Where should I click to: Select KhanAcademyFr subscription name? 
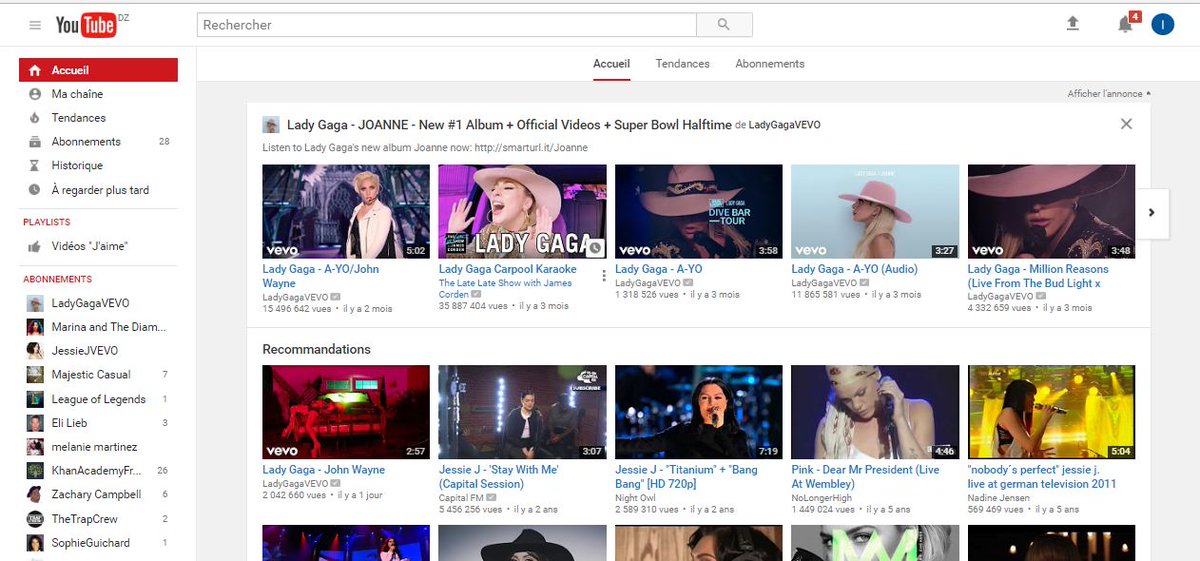pos(97,471)
